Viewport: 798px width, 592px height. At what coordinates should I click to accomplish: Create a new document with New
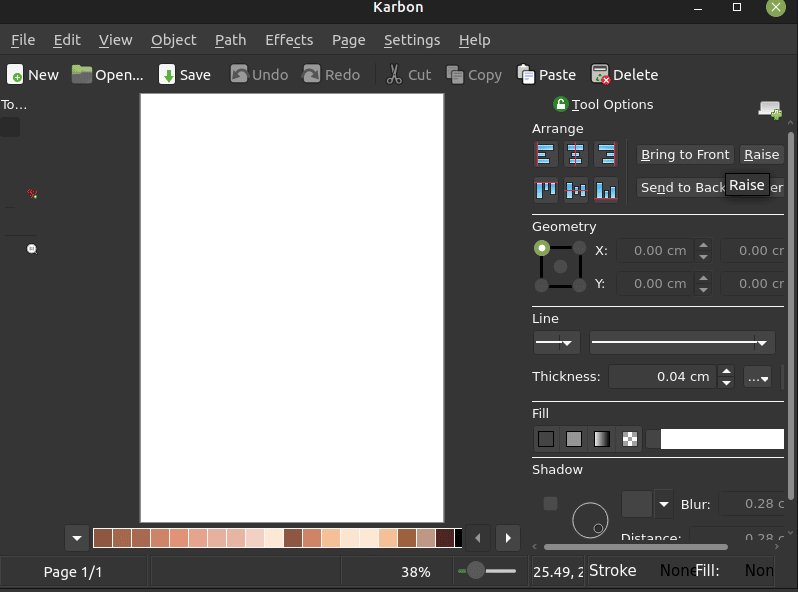pyautogui.click(x=33, y=75)
